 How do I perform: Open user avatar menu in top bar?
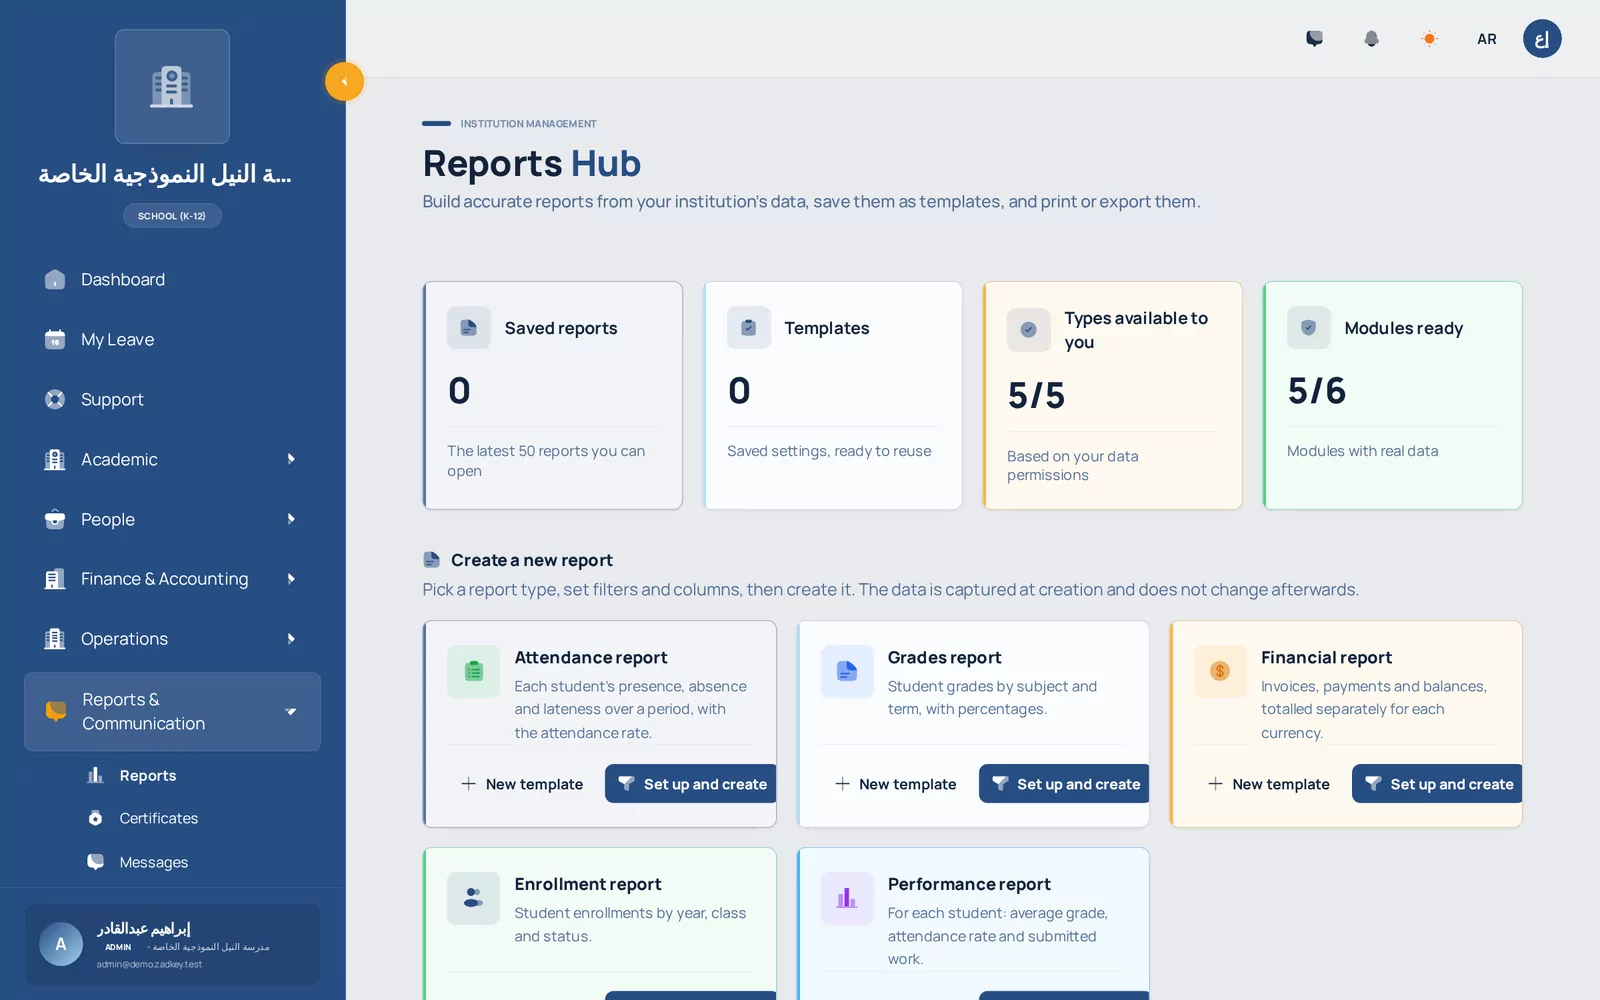coord(1542,39)
